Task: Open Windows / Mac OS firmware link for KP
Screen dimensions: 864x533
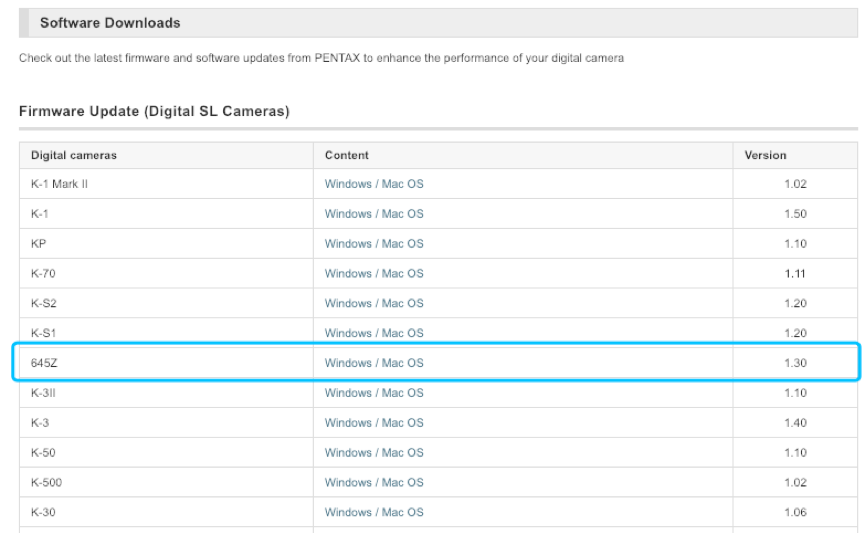Action: click(374, 244)
